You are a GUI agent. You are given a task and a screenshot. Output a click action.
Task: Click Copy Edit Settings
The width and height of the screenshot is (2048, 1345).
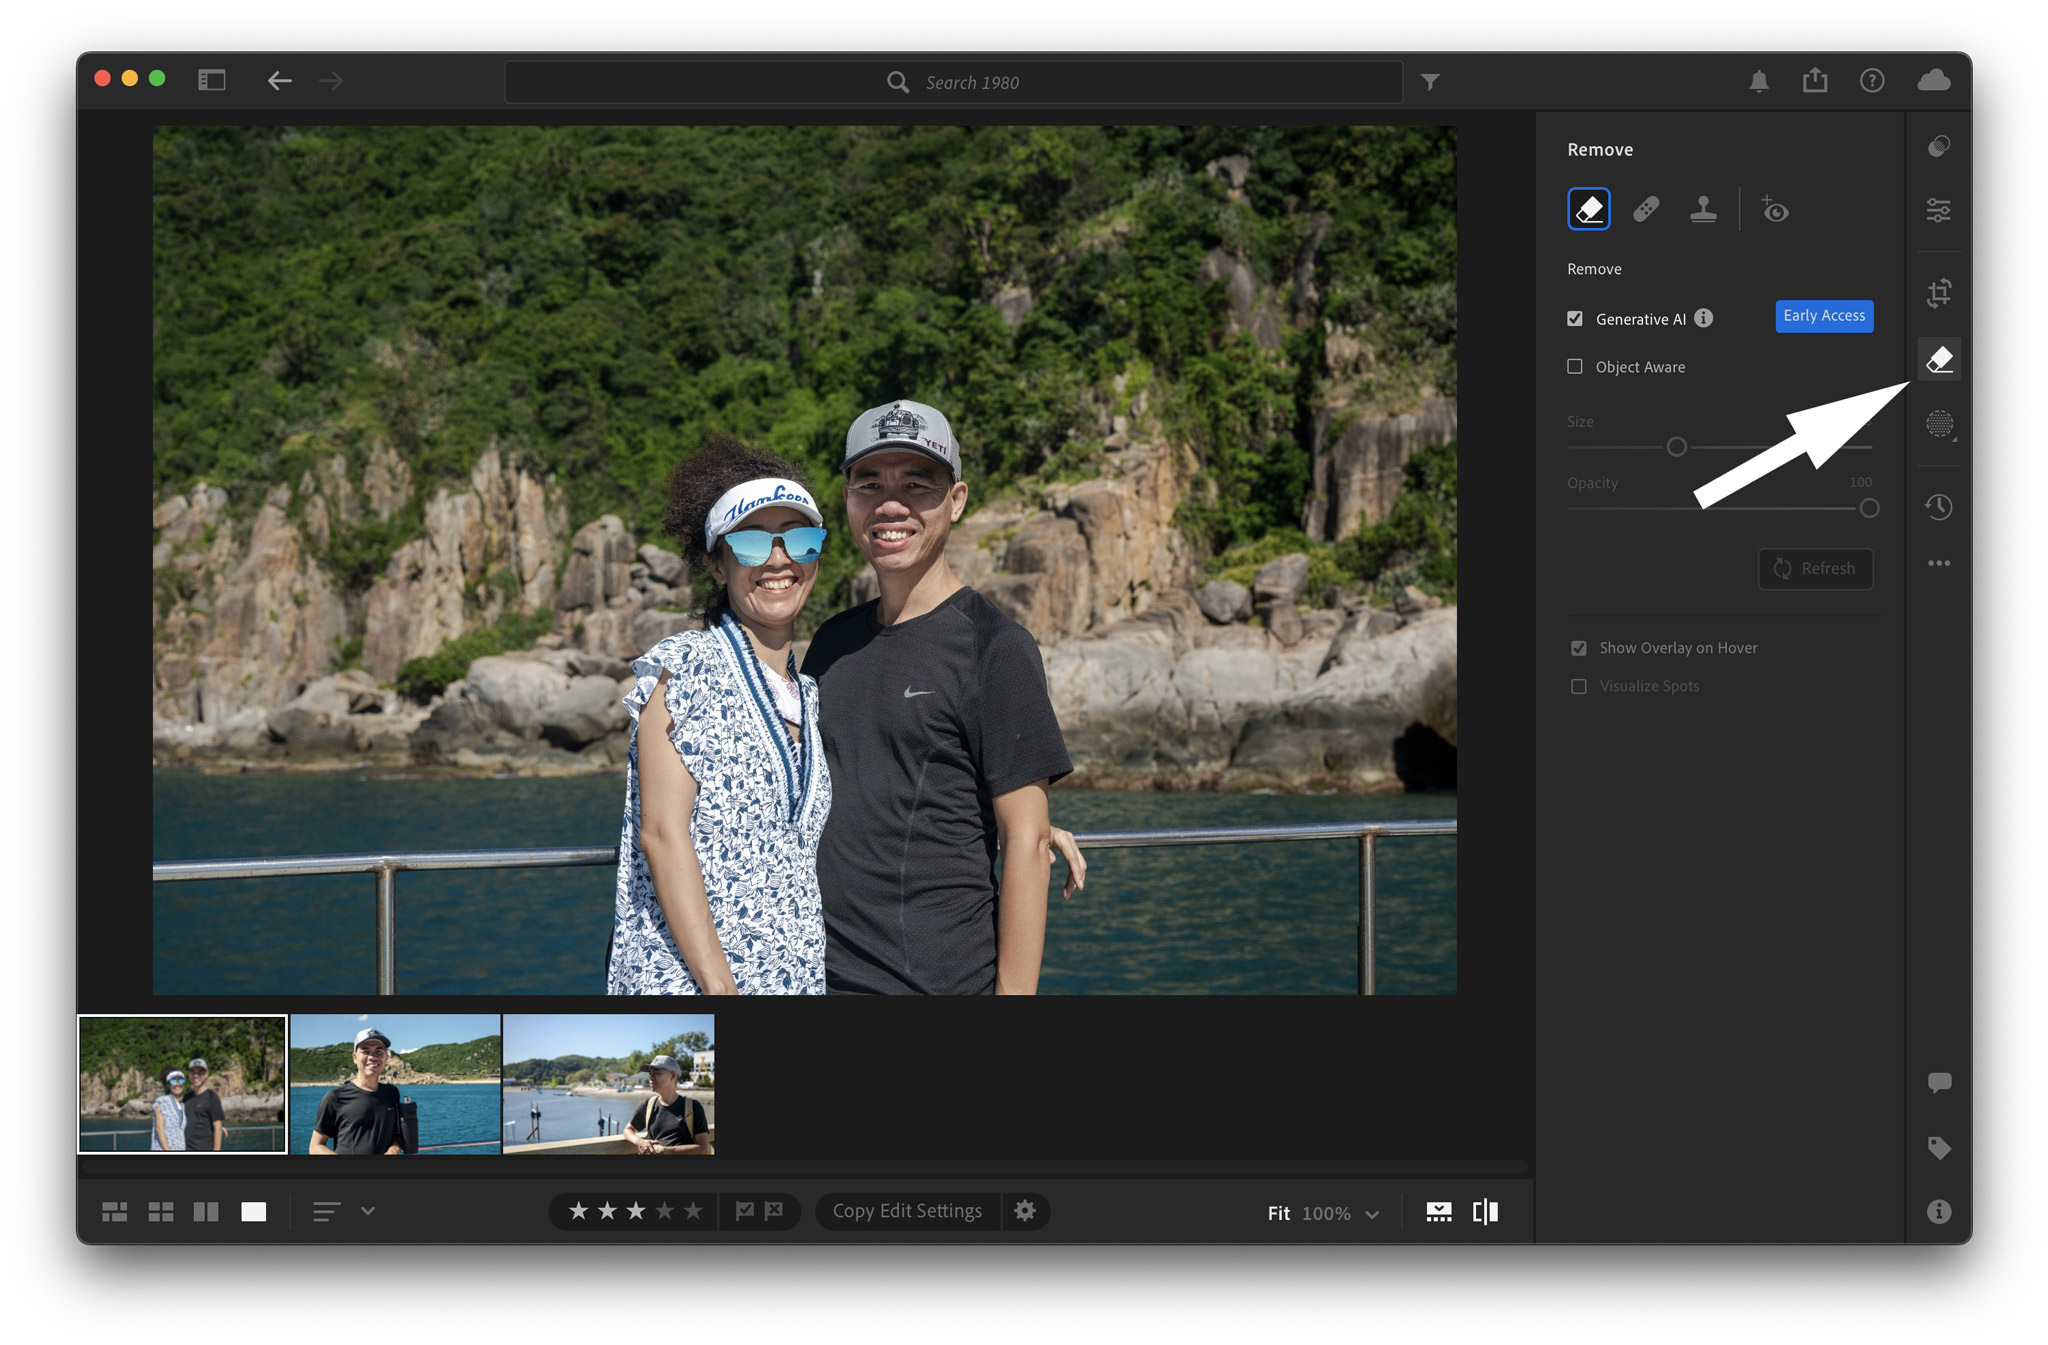pos(907,1211)
